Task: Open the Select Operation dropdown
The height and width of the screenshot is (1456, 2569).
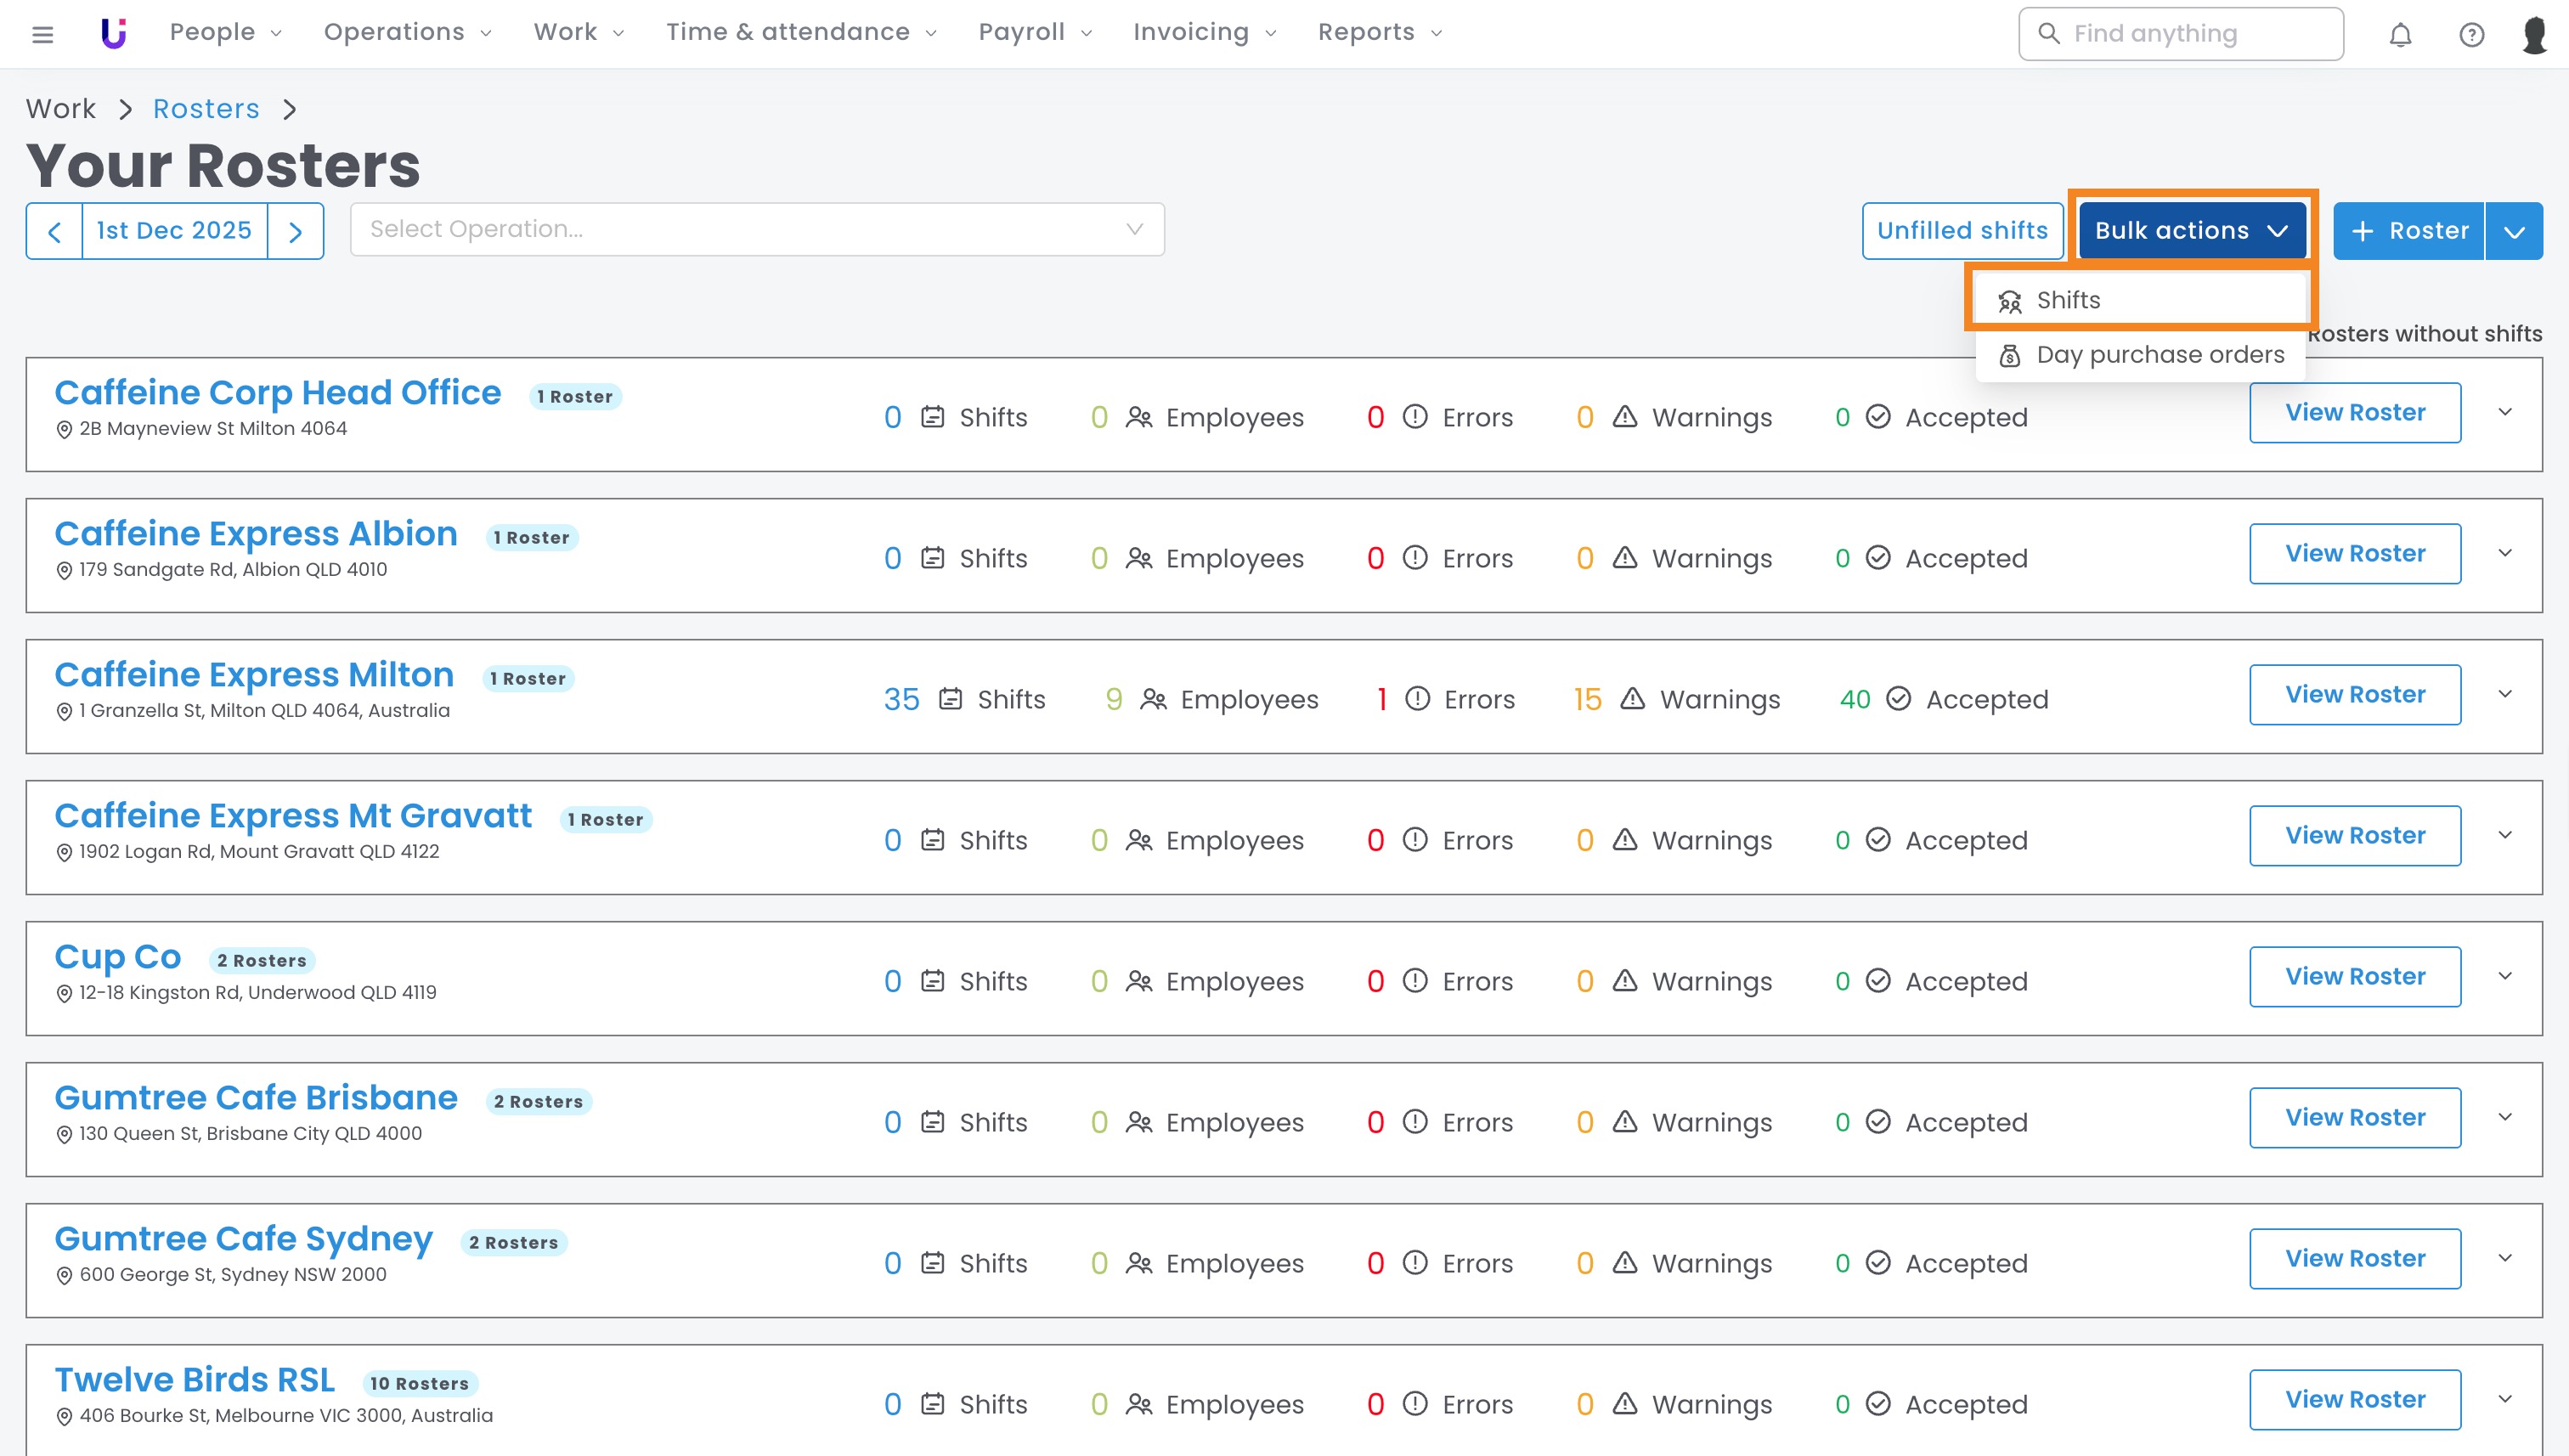Action: tap(757, 230)
